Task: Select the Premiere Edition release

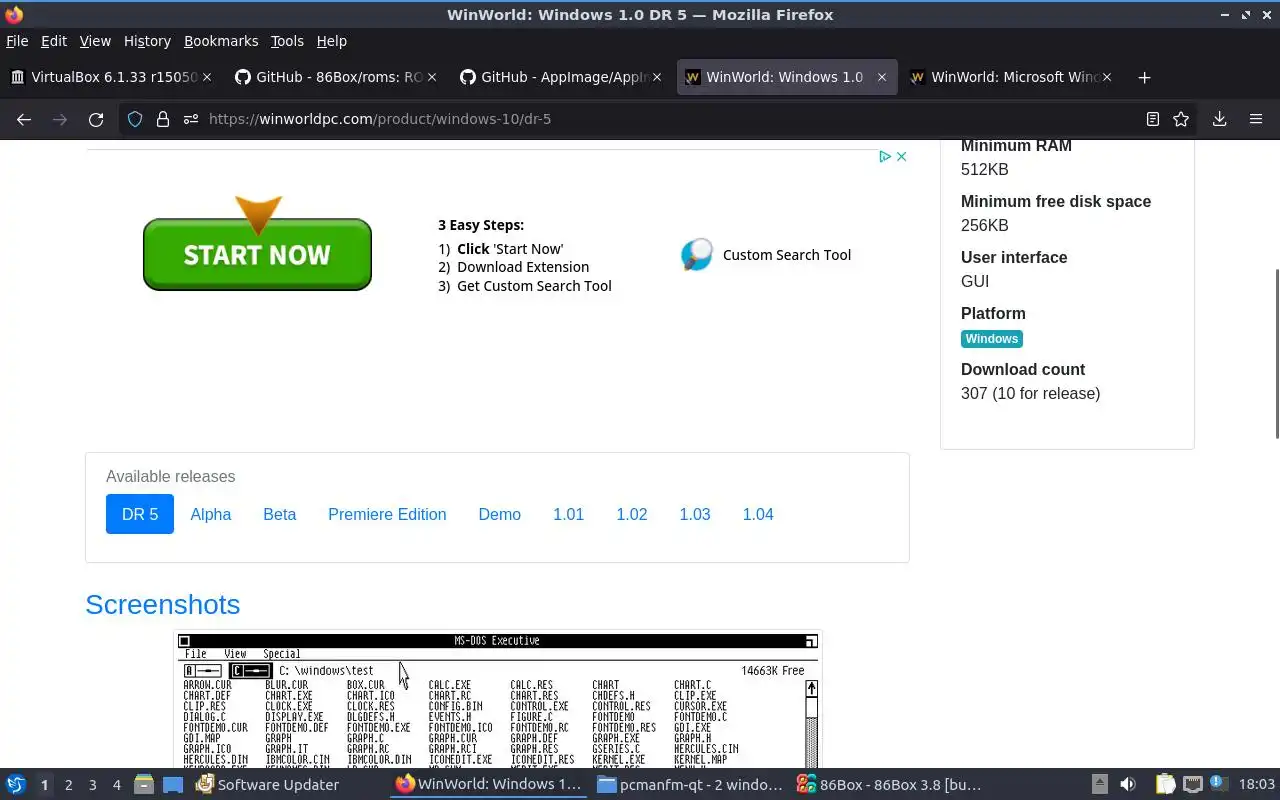Action: coord(387,514)
